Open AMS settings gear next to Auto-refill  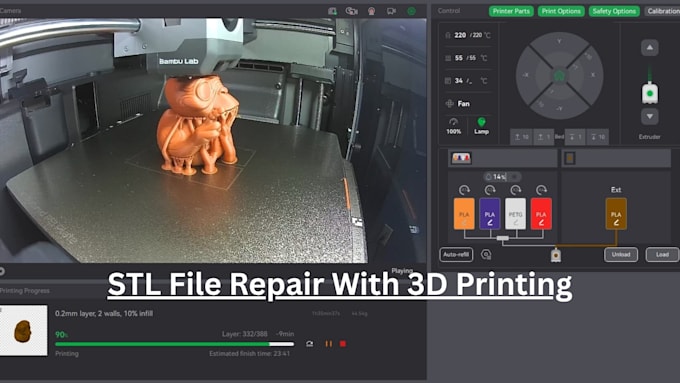(486, 255)
